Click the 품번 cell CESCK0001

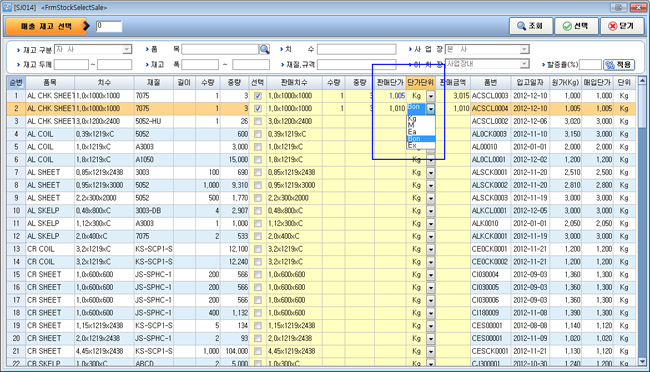coord(490,351)
